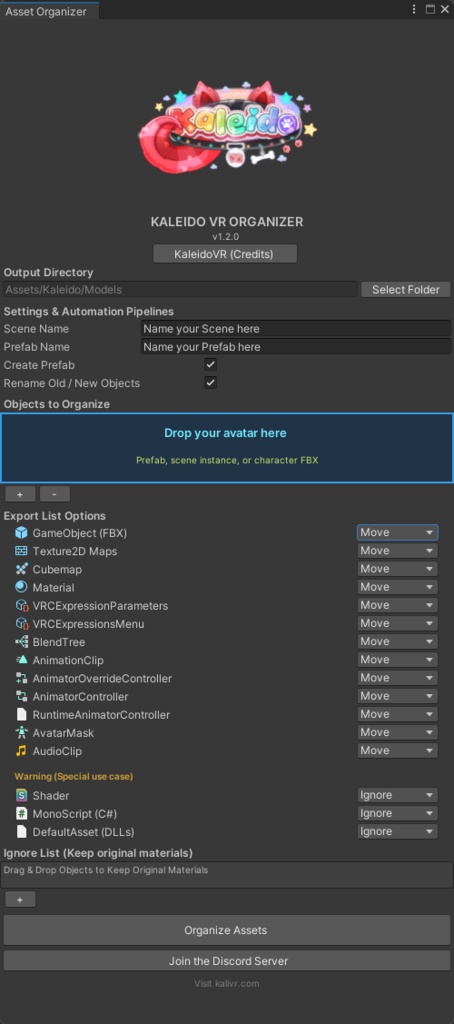Click the AnimatorController icon
The image size is (454, 1024).
click(x=22, y=696)
